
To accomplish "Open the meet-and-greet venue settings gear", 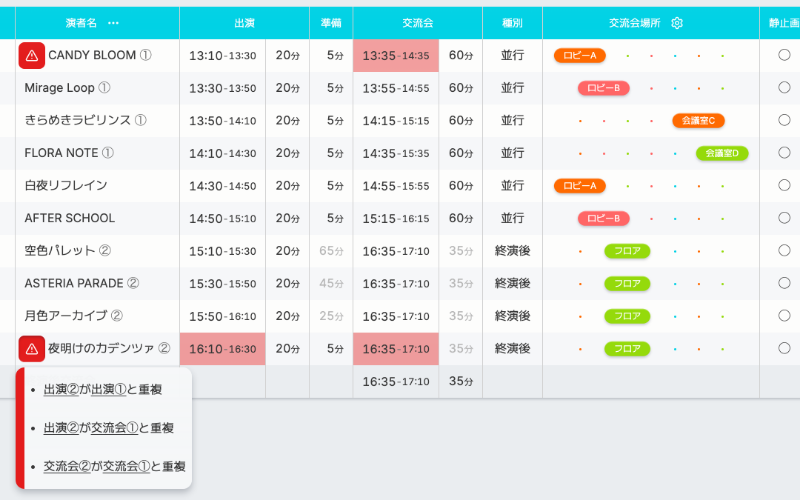I will (677, 23).
